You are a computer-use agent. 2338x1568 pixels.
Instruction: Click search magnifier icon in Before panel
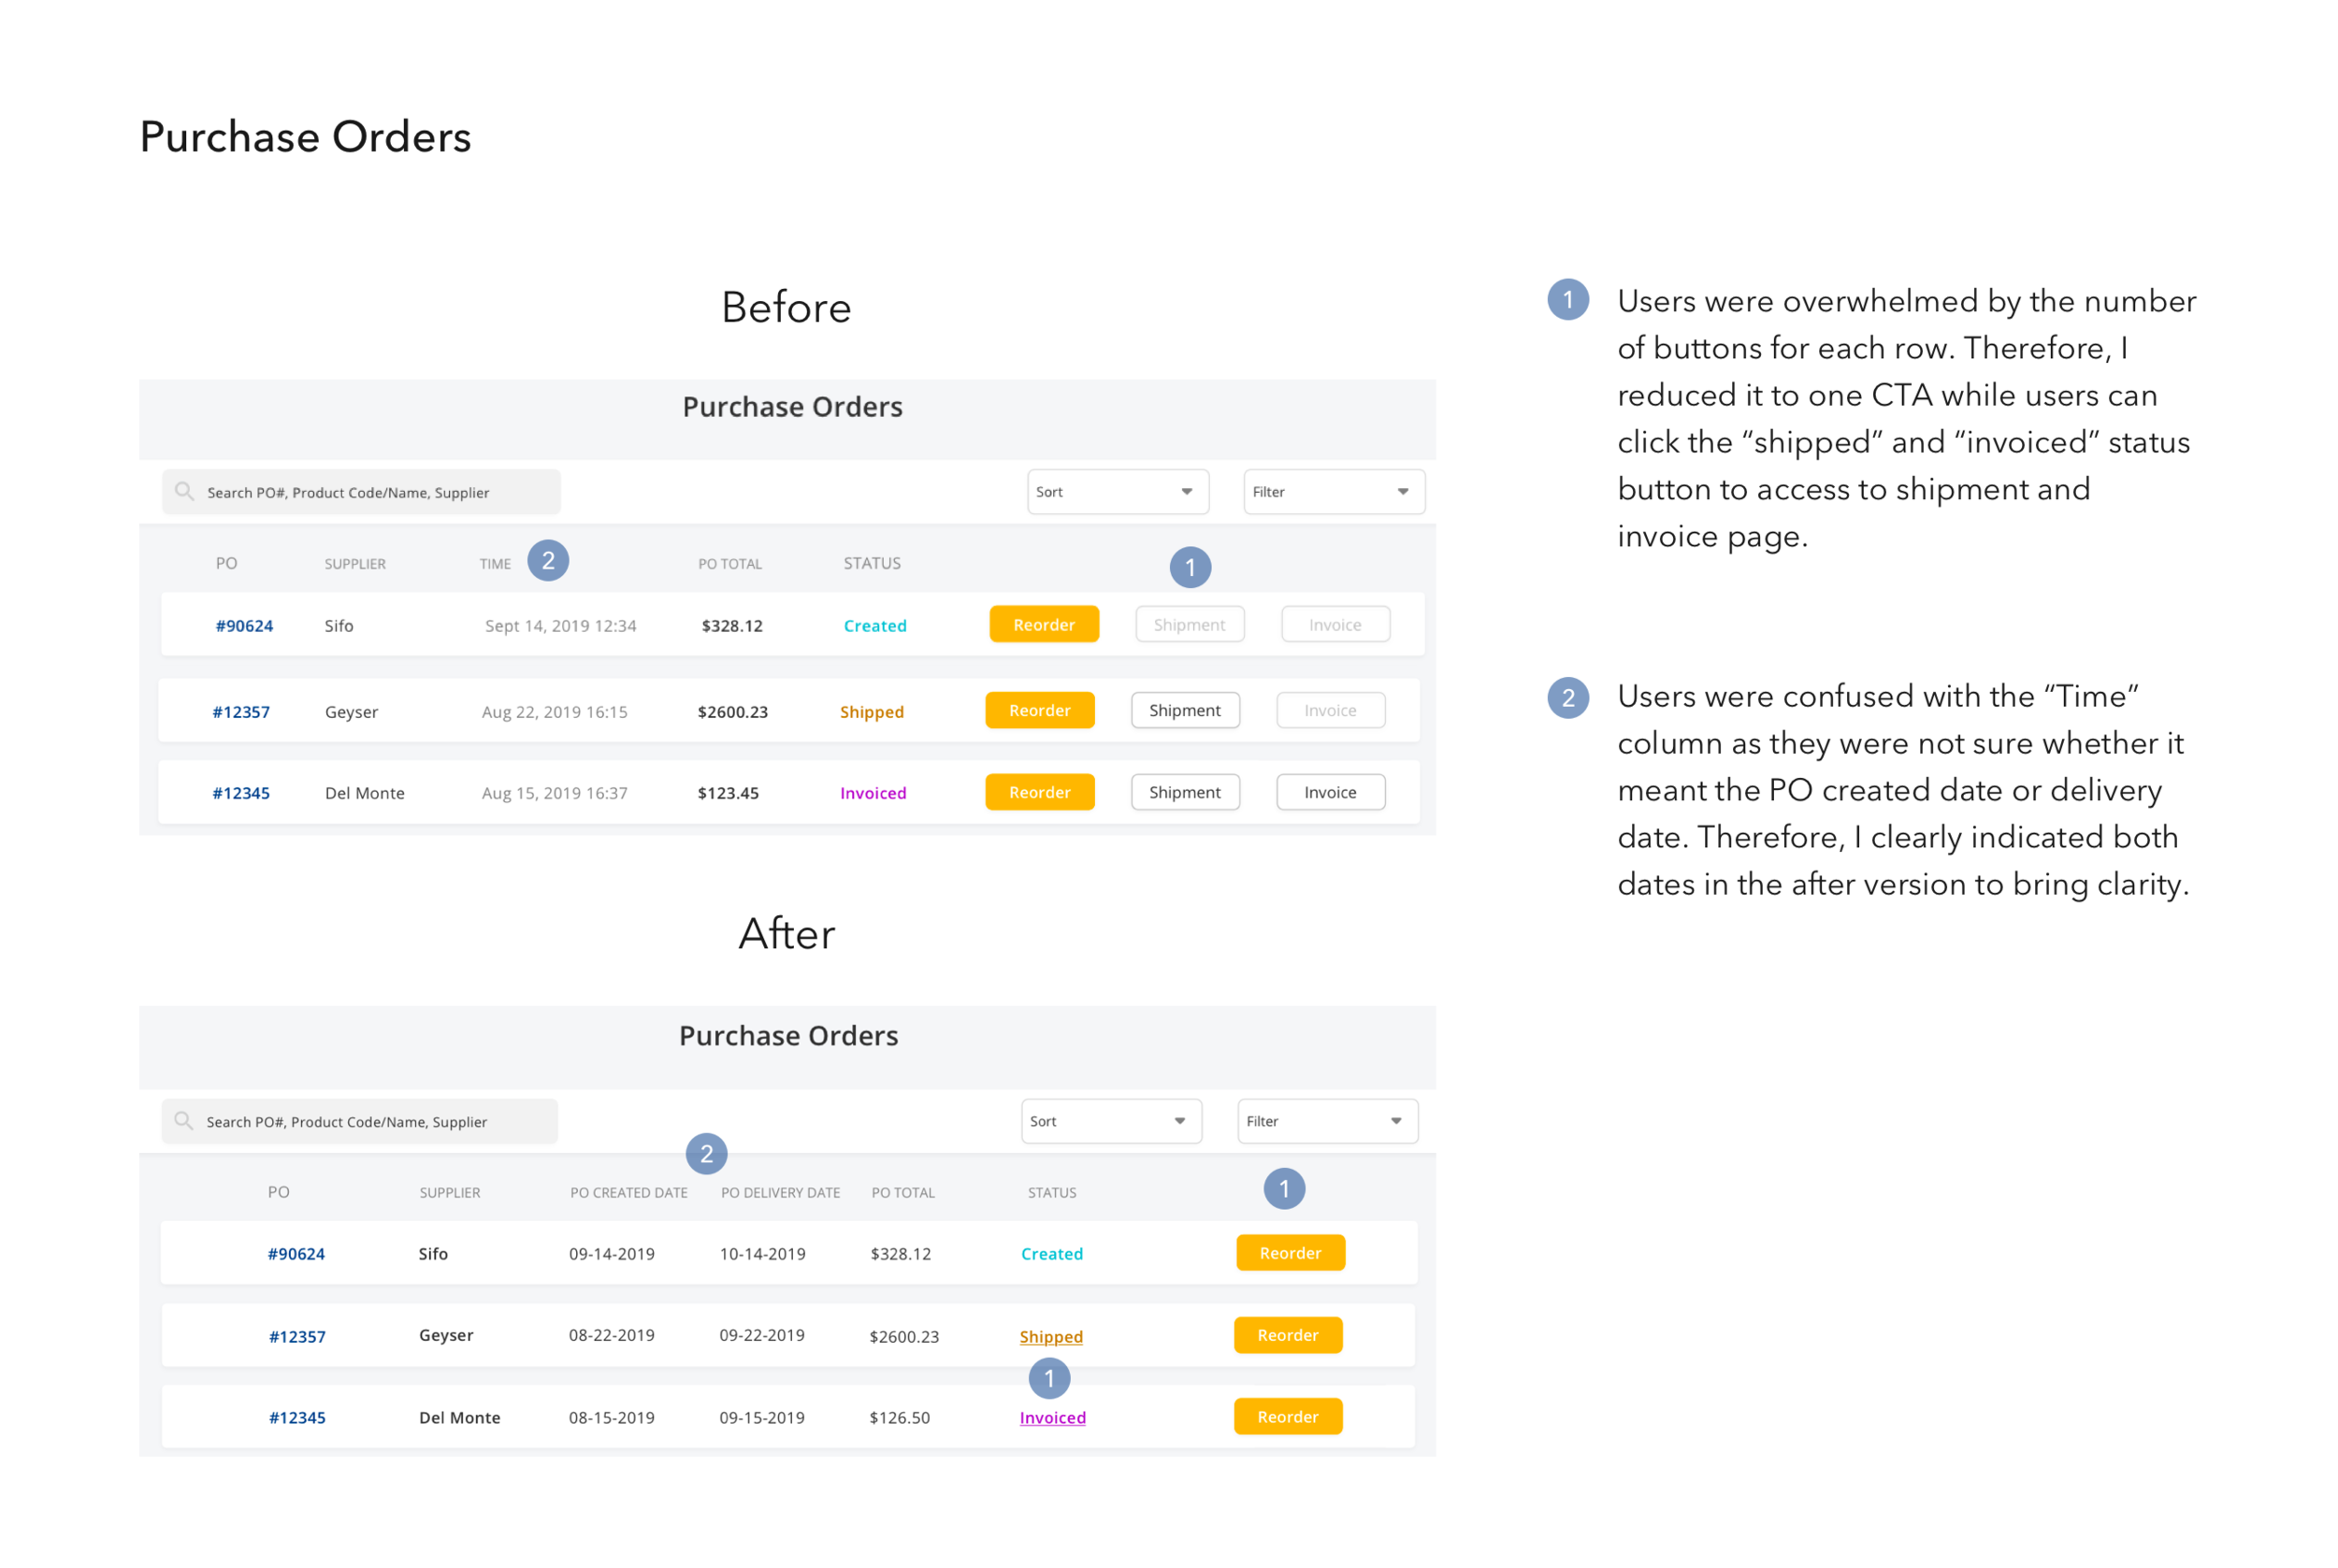184,491
